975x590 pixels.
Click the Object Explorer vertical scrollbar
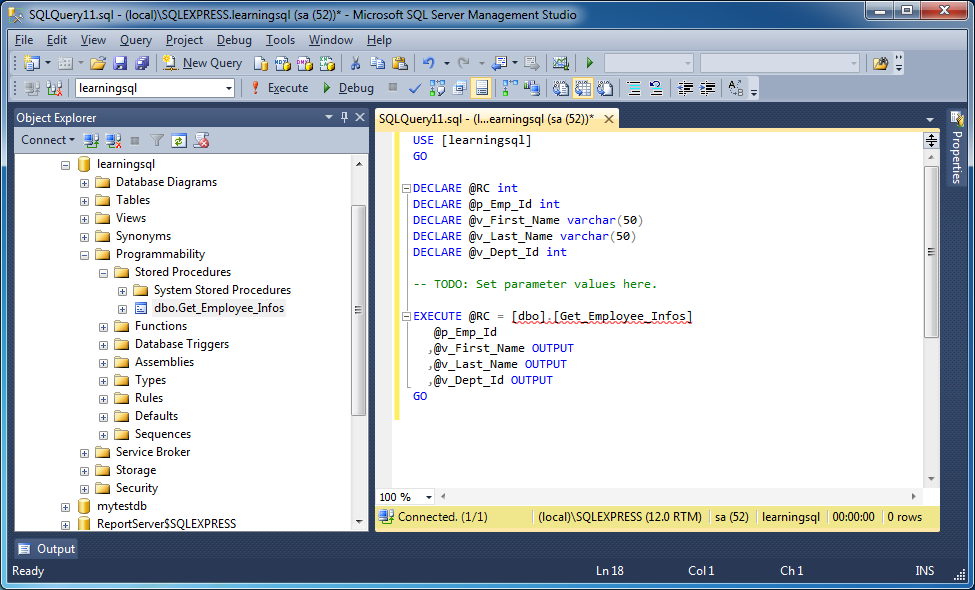click(359, 310)
